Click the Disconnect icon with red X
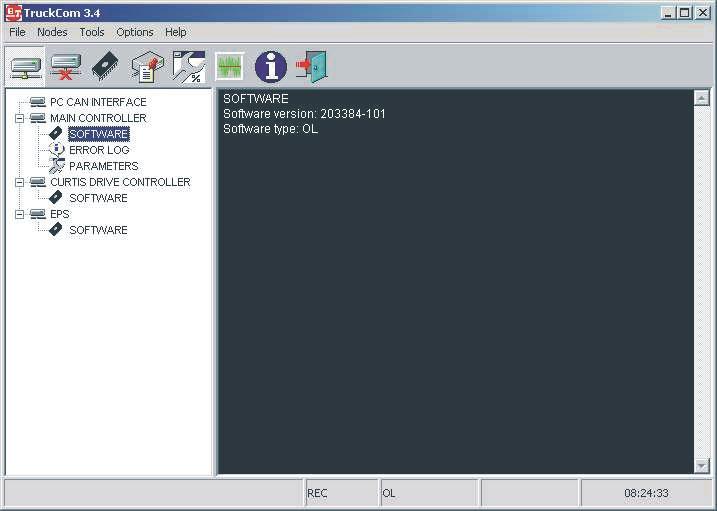 [x=66, y=67]
